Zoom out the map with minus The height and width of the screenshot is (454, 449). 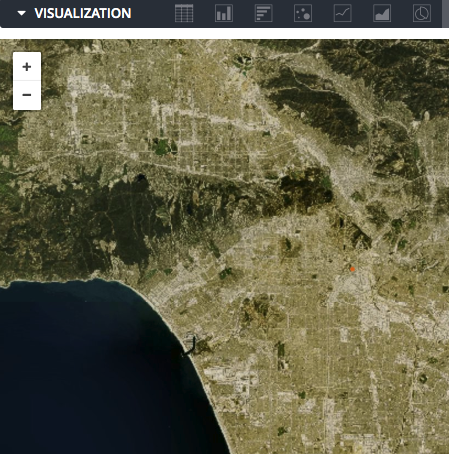(x=27, y=95)
